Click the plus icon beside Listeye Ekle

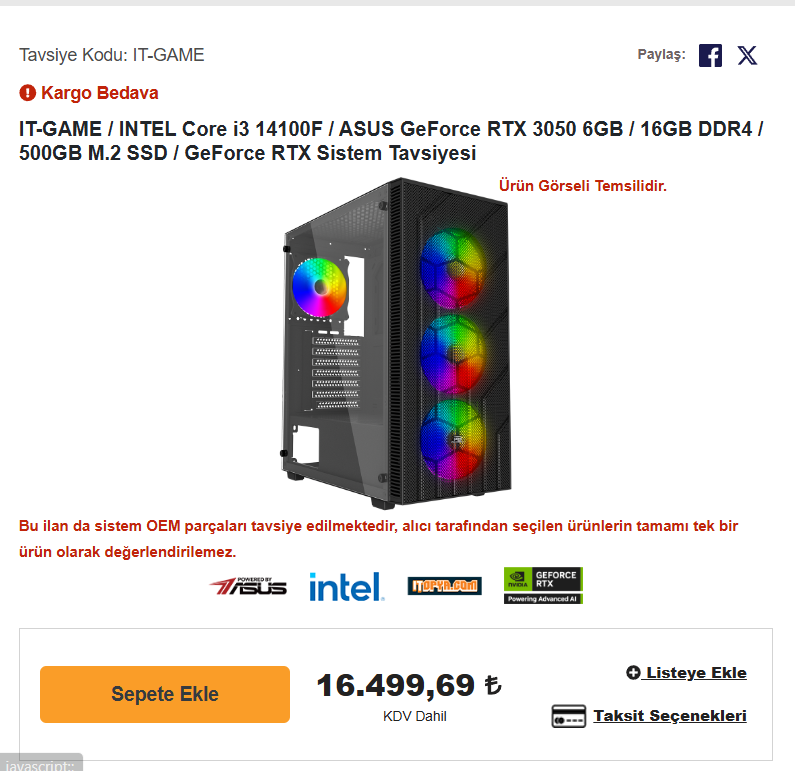point(633,673)
